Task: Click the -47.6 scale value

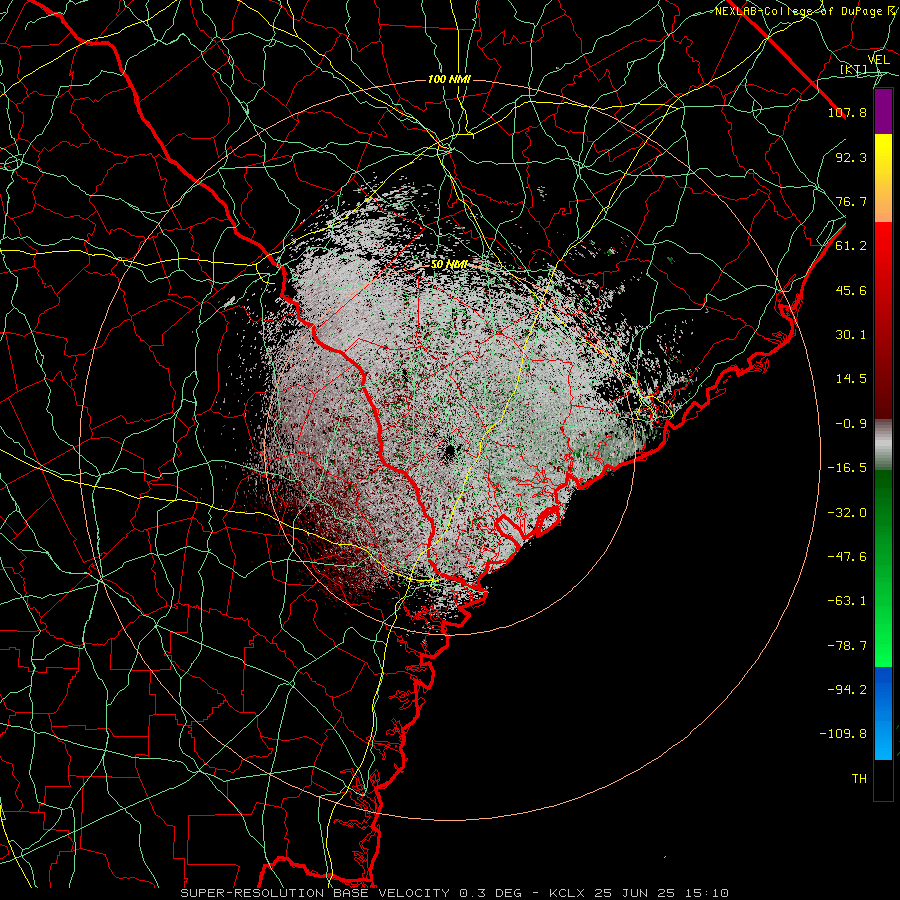Action: (847, 557)
